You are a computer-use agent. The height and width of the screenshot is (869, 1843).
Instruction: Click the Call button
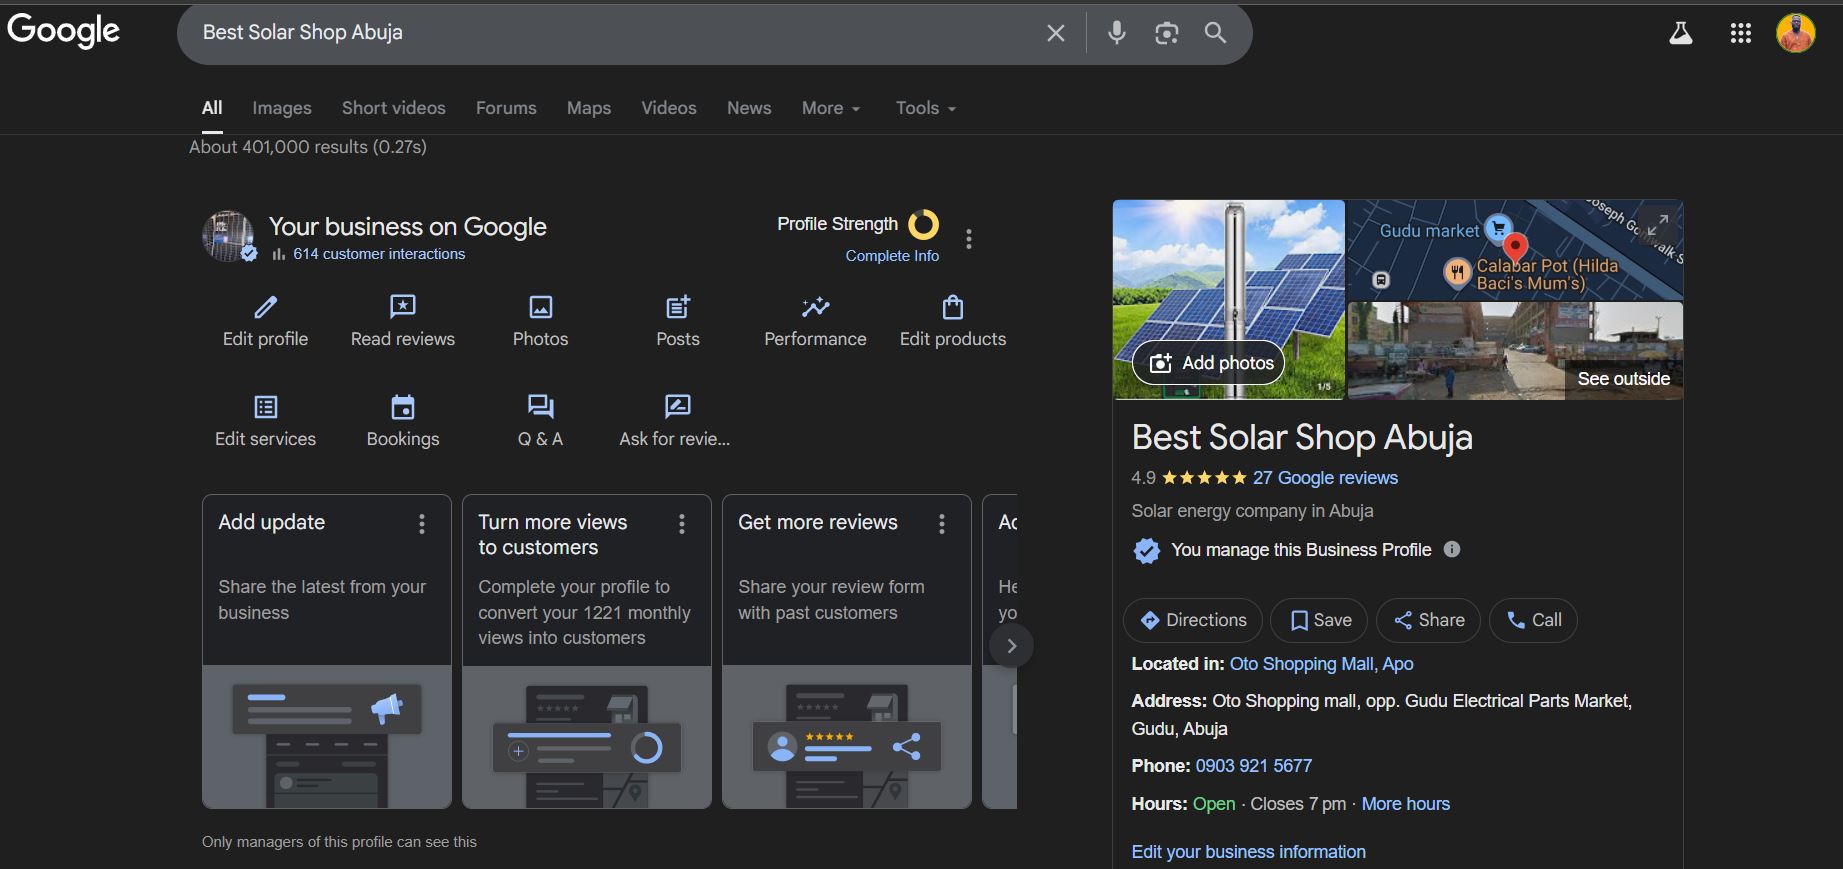click(1533, 620)
